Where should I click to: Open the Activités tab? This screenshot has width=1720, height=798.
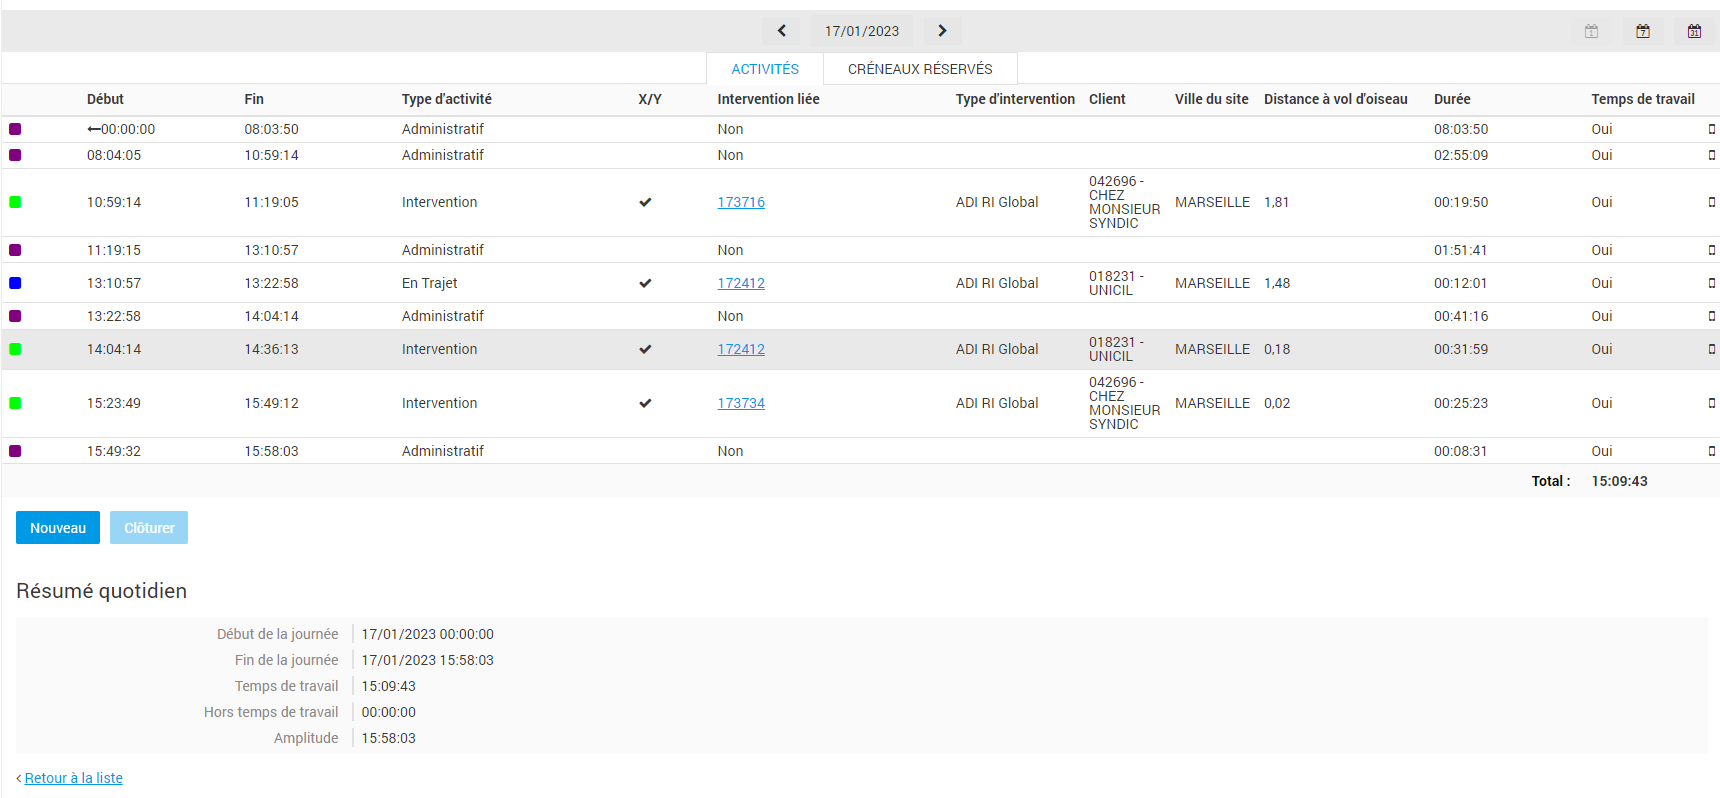click(765, 69)
